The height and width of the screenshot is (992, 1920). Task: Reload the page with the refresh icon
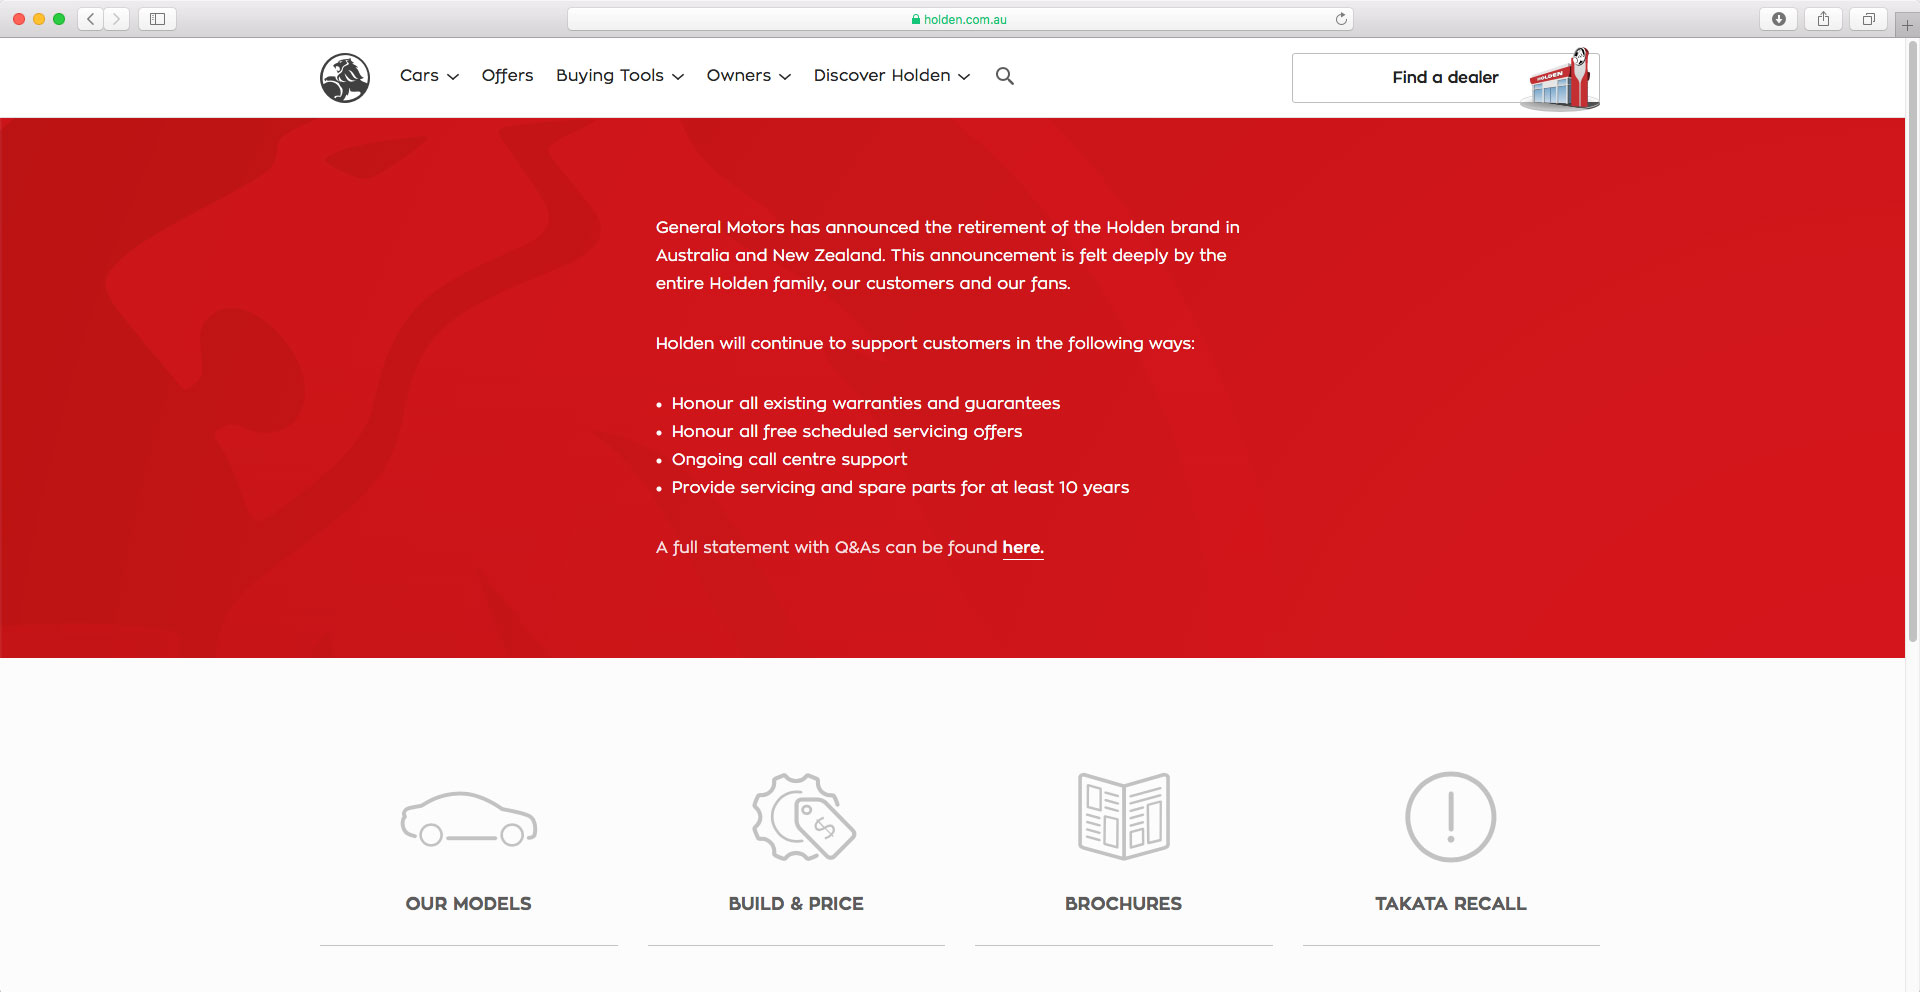[1341, 19]
